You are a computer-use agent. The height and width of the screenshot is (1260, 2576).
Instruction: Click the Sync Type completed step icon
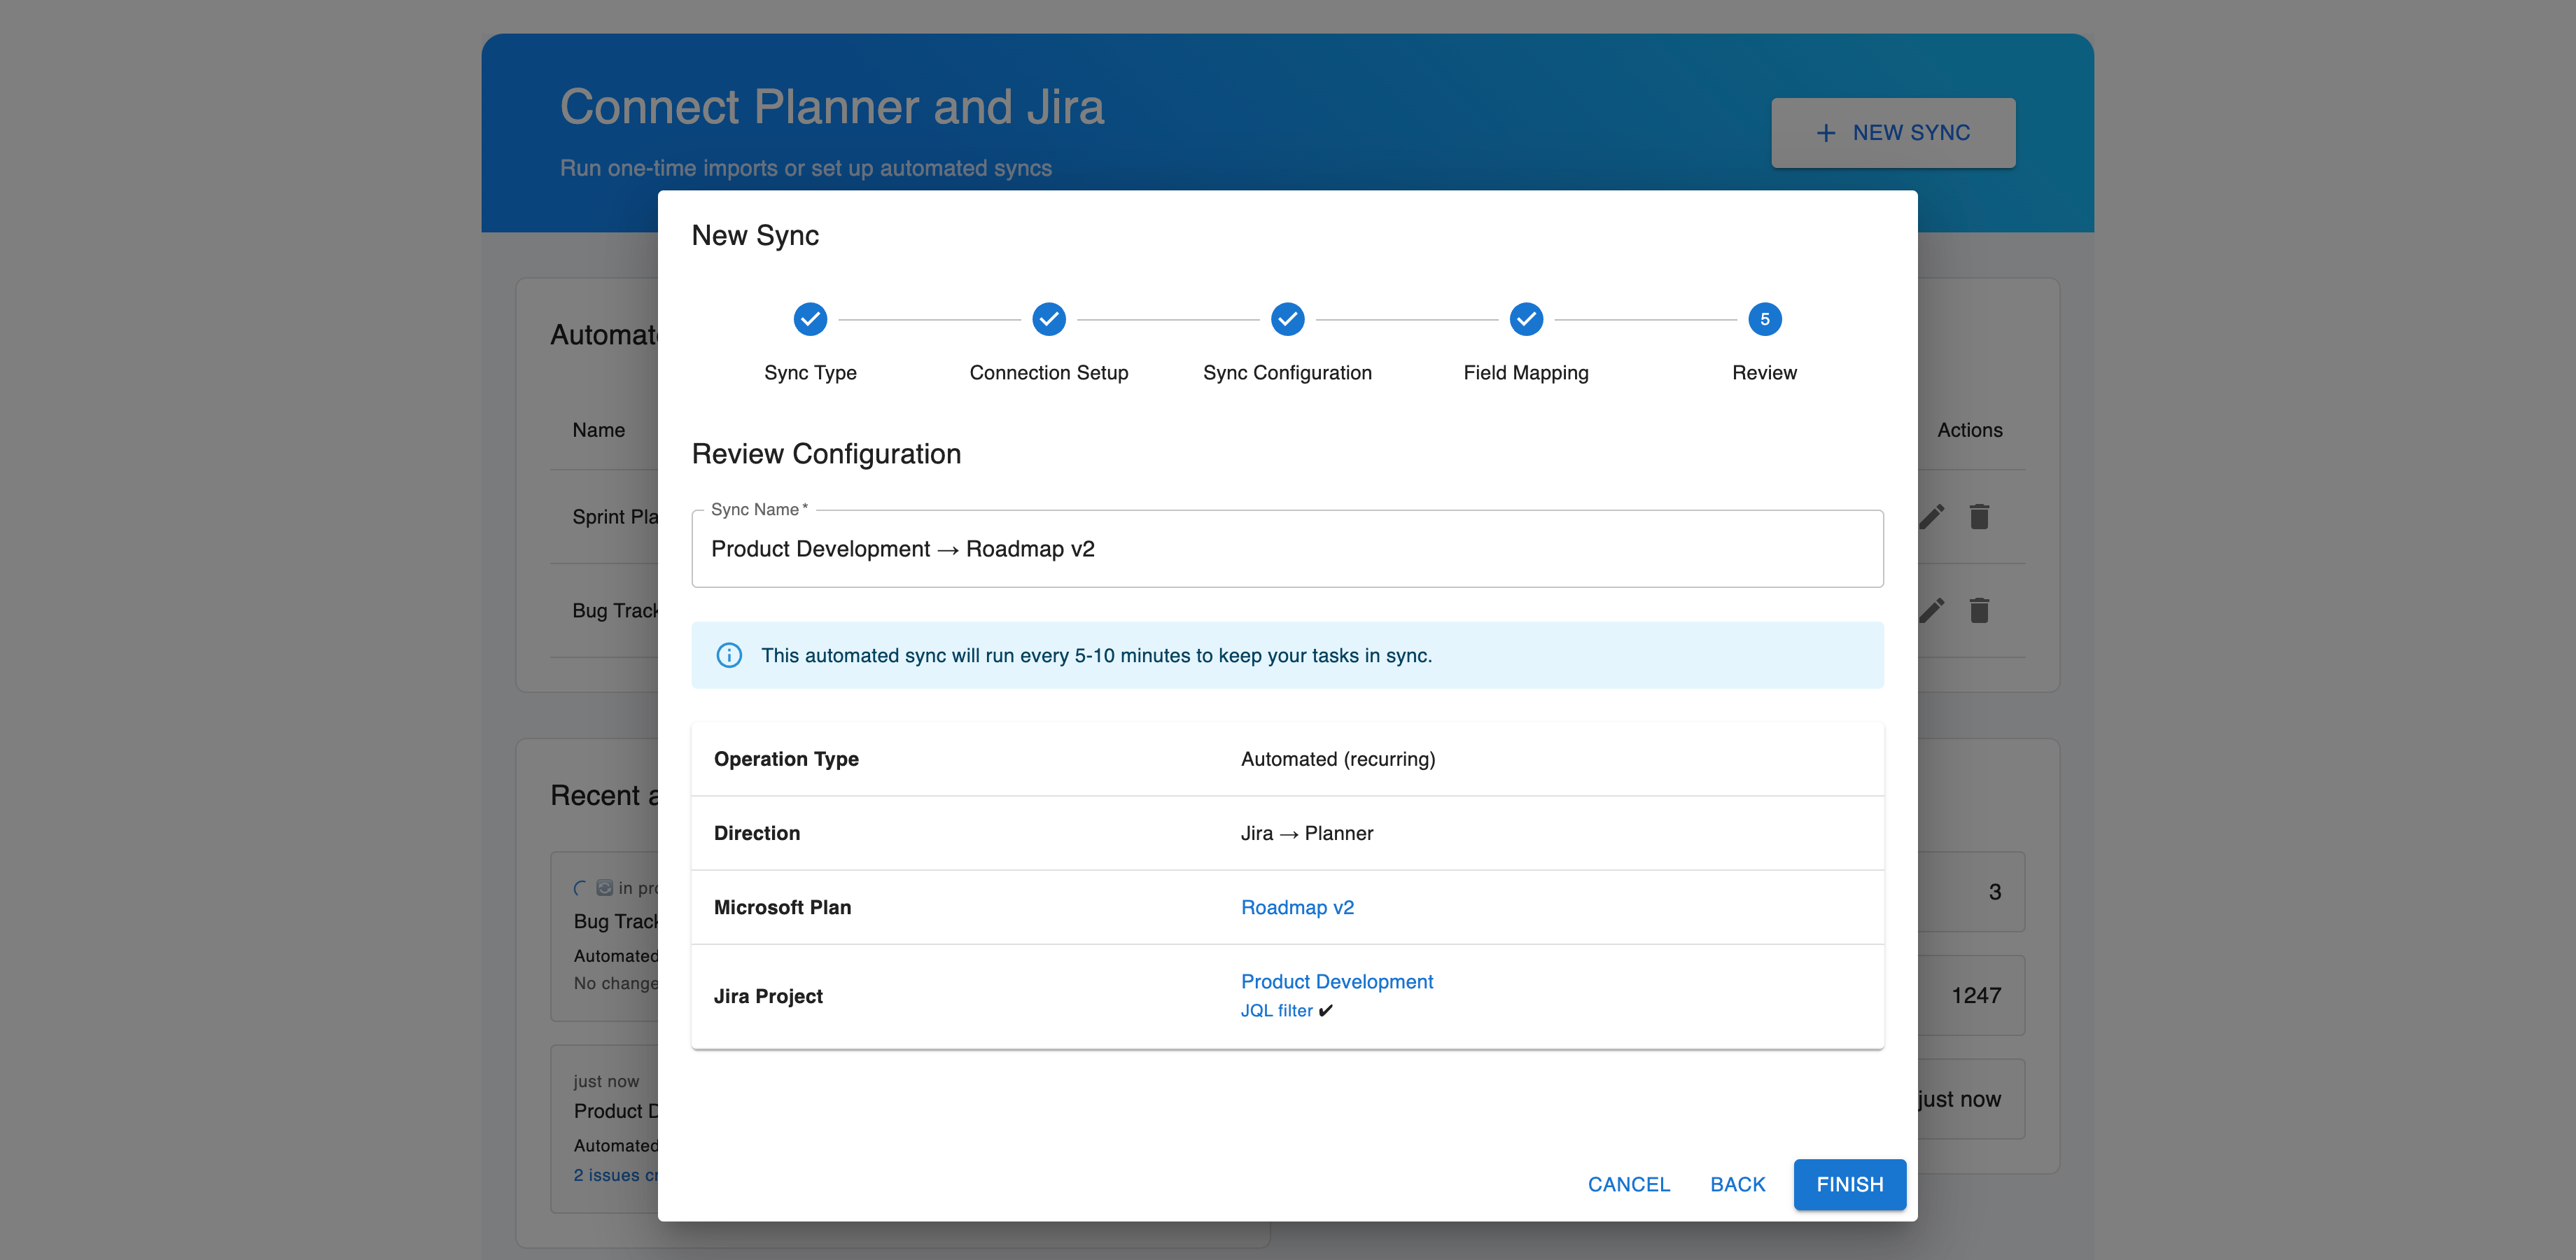click(x=810, y=319)
